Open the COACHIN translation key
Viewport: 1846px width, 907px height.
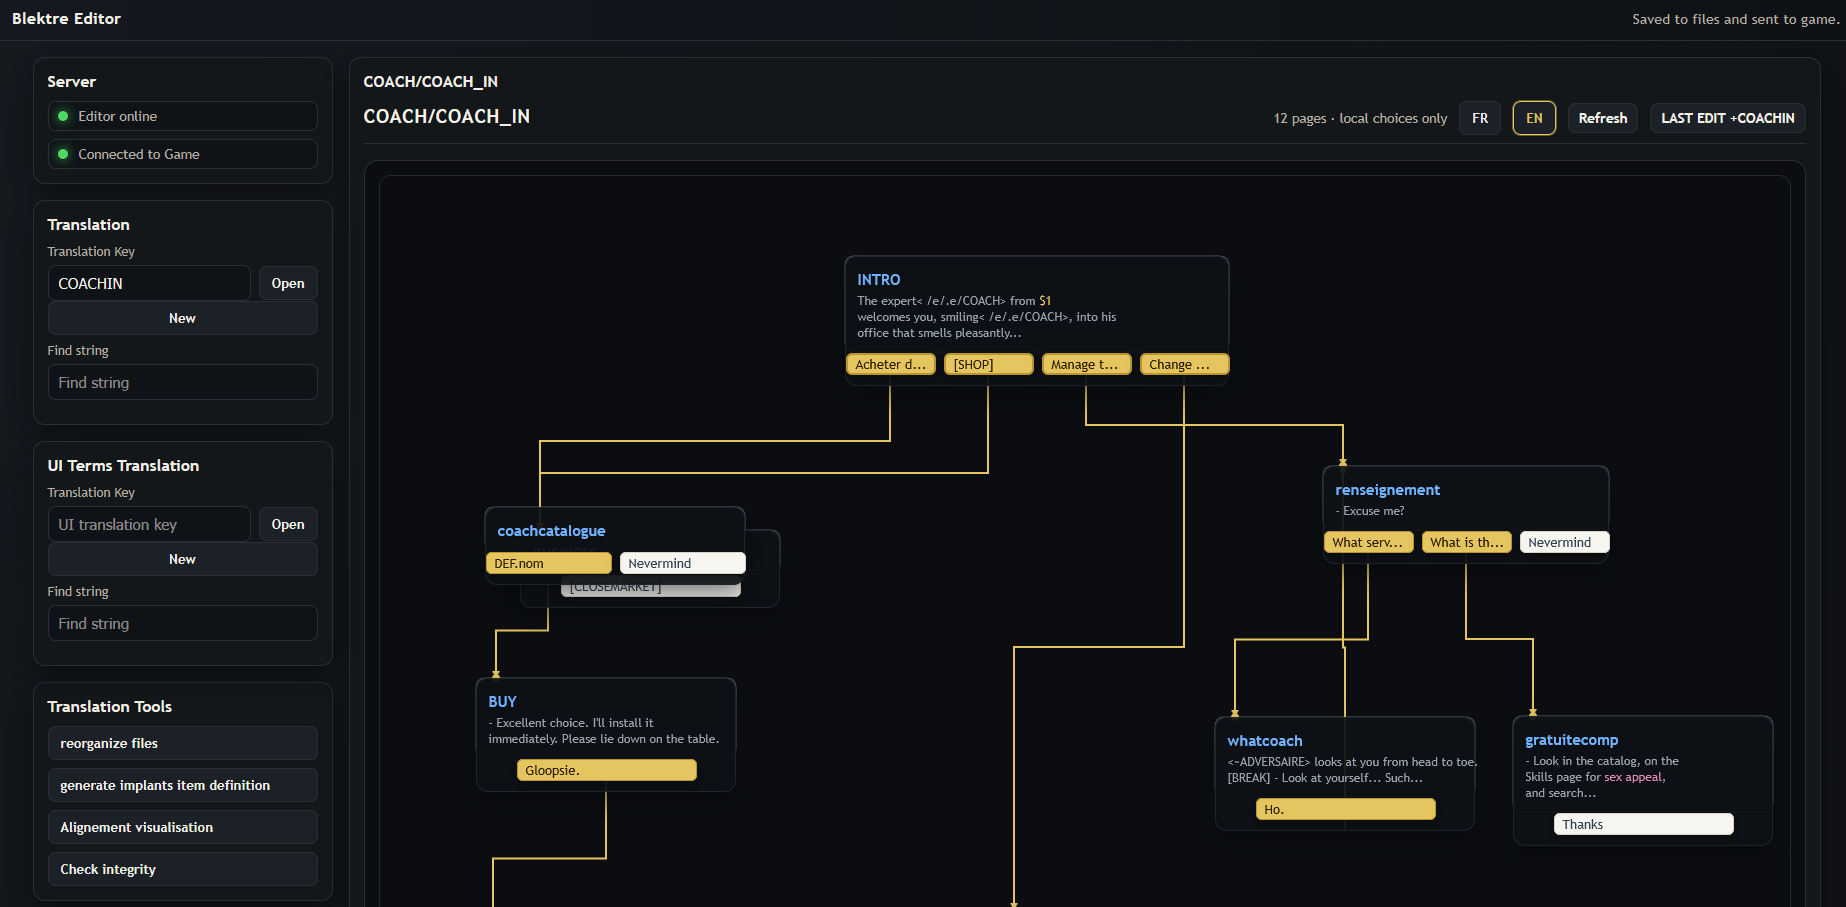288,284
